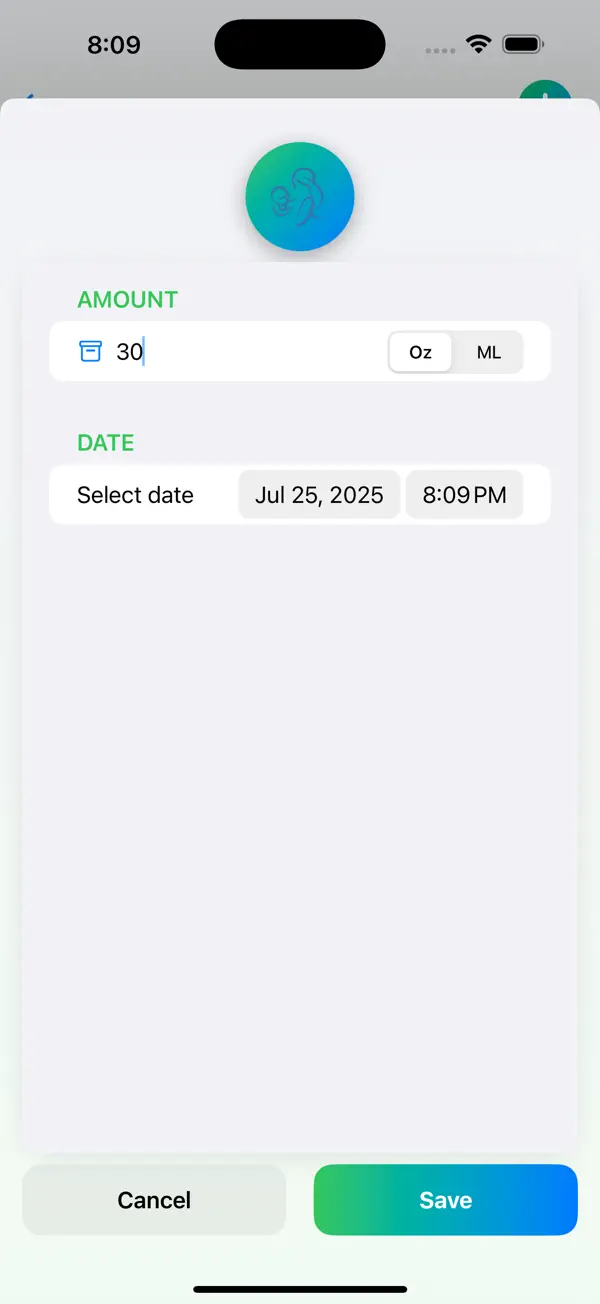
Task: Tap the battery indicator in the status bar
Action: pos(523,43)
